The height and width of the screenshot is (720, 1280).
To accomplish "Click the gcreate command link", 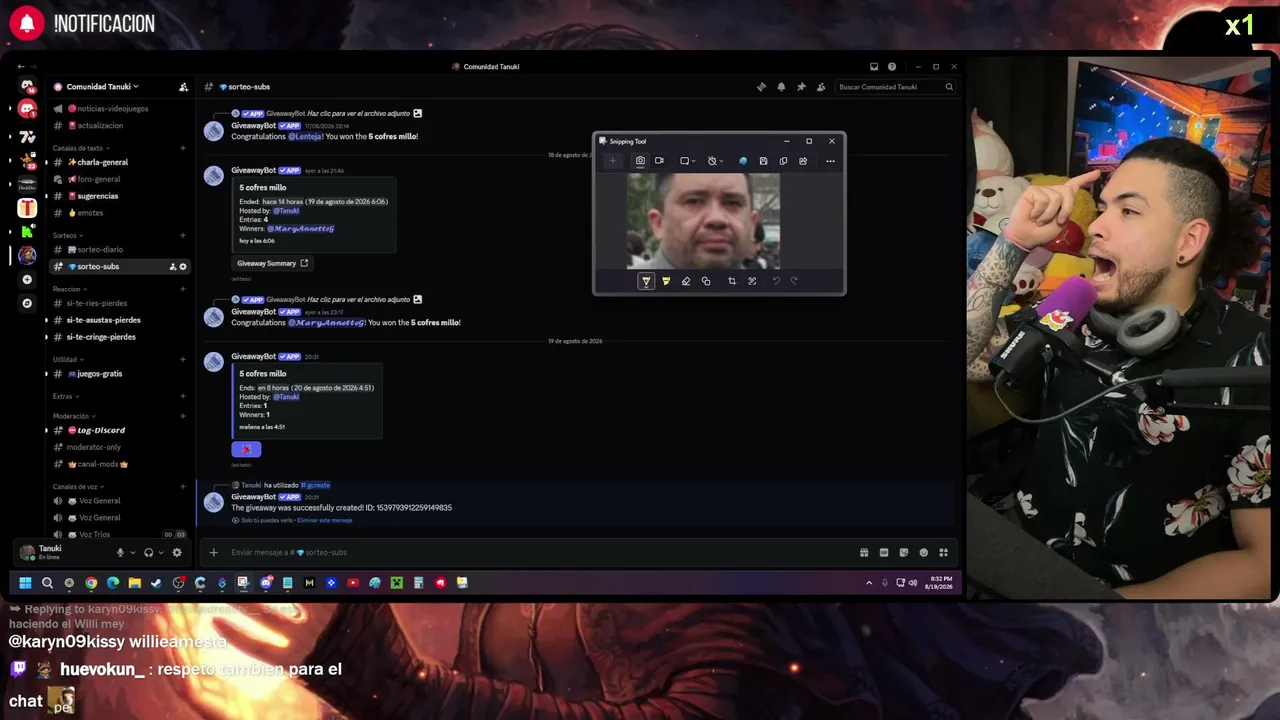I will point(315,485).
